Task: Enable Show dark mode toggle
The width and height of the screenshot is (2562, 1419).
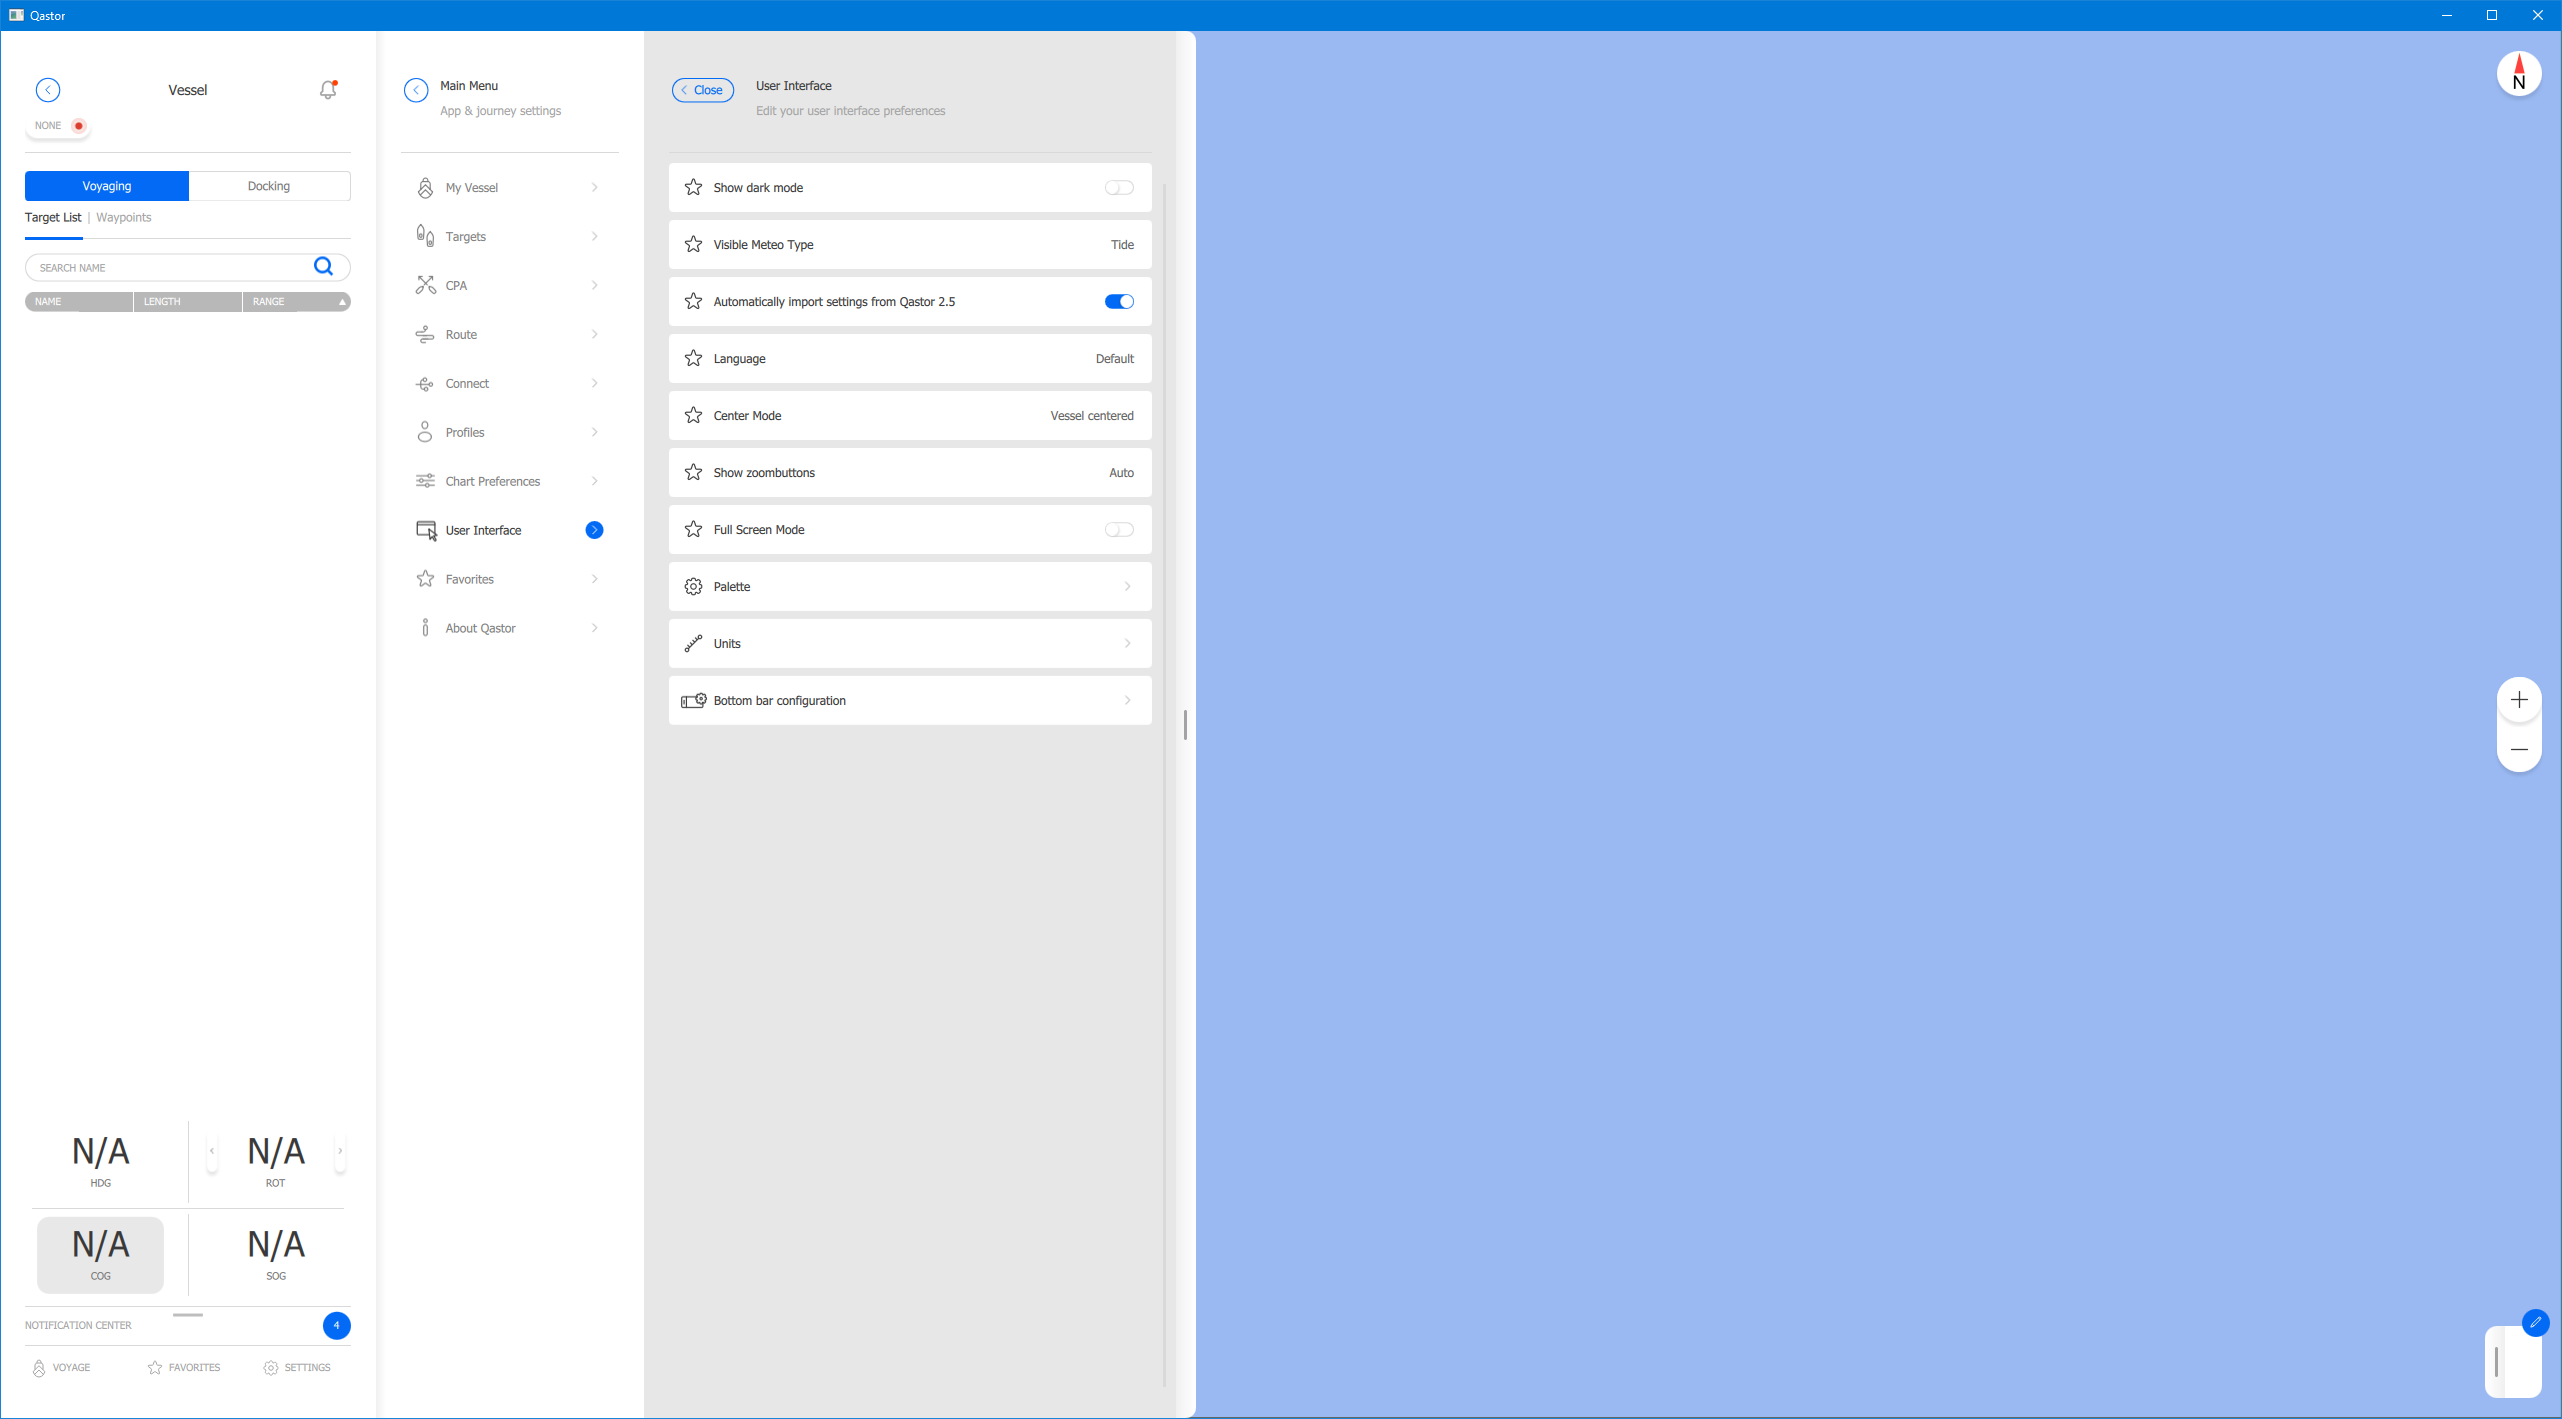Action: click(1118, 188)
